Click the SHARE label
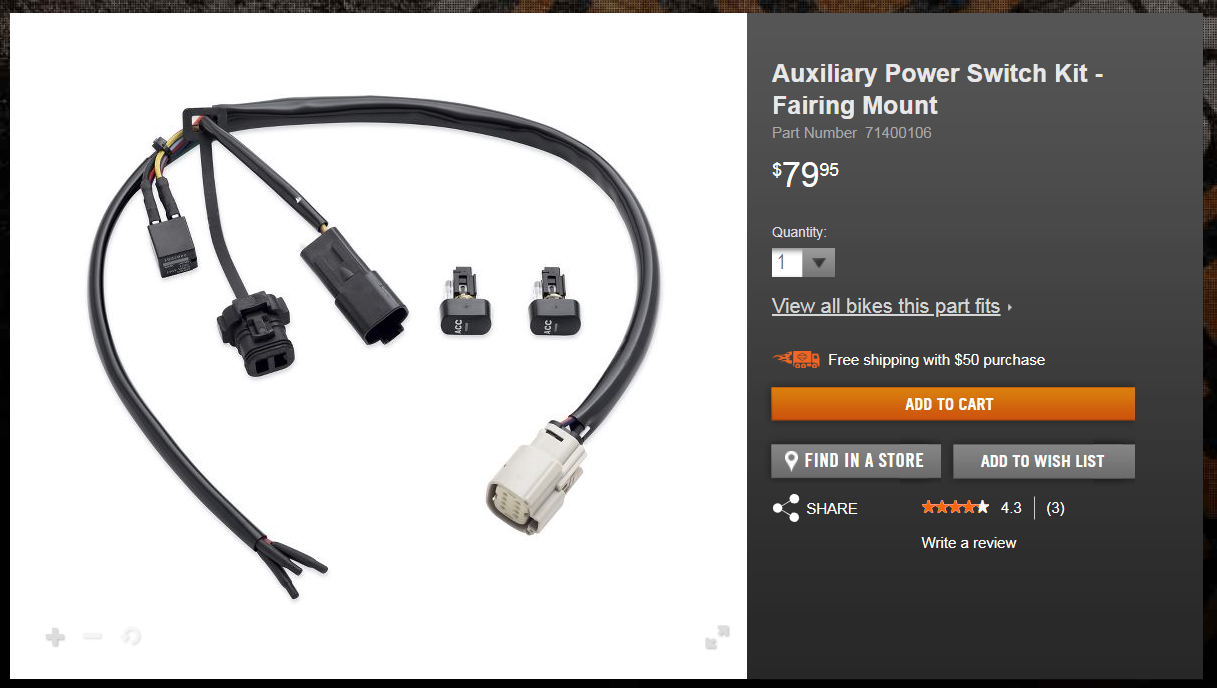 point(832,508)
